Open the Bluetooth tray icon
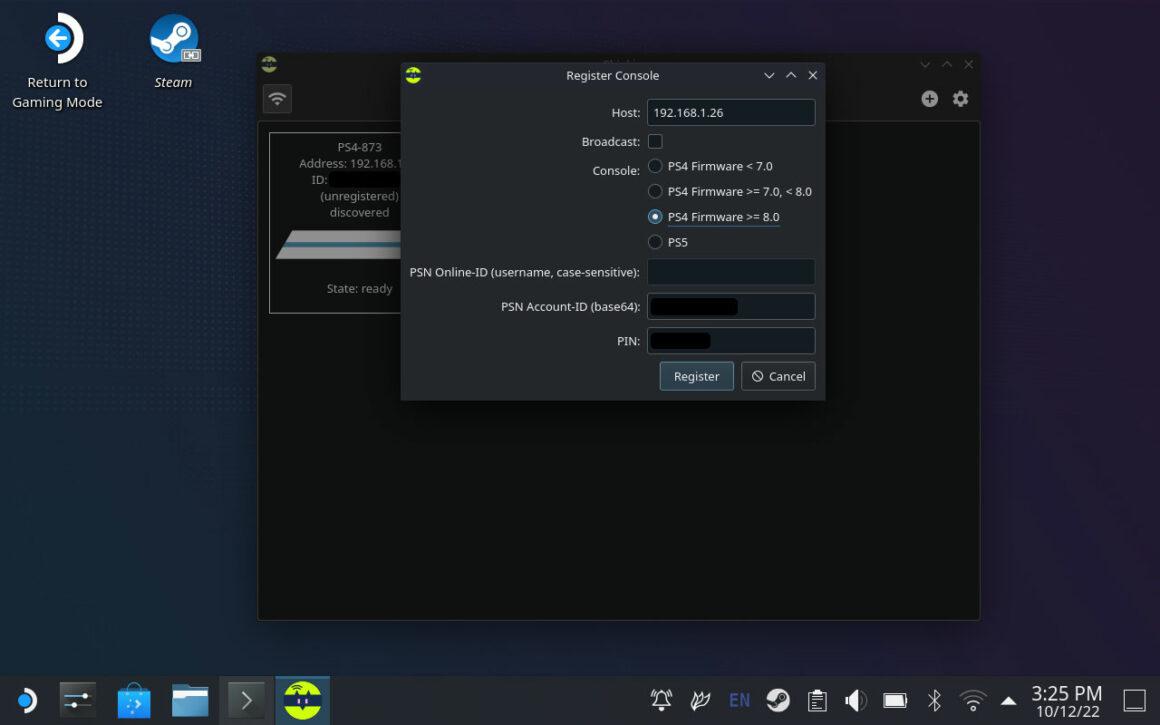This screenshot has width=1160, height=725. point(934,700)
